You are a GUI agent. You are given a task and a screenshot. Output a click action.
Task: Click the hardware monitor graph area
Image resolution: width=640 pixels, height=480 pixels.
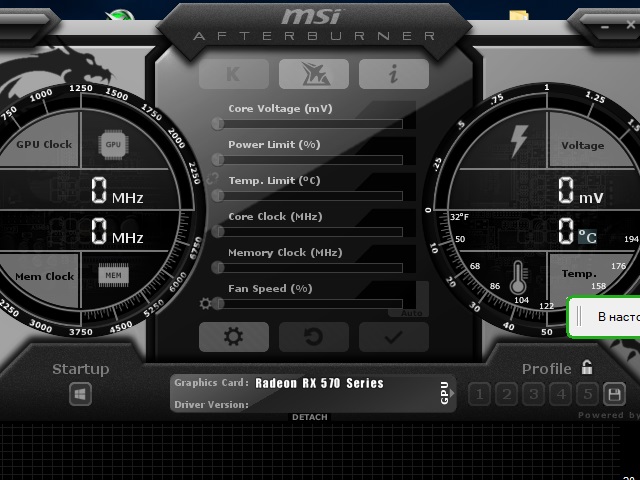pyautogui.click(x=310, y=451)
